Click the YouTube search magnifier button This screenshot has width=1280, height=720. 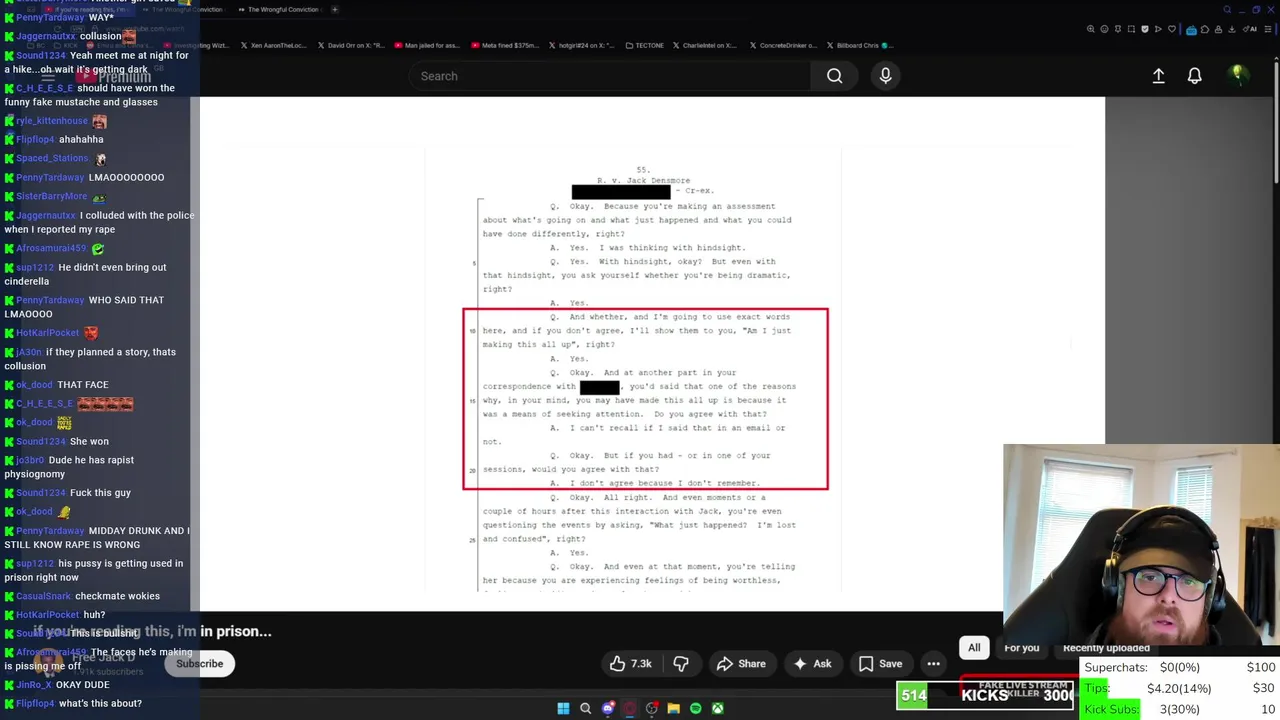coord(834,76)
